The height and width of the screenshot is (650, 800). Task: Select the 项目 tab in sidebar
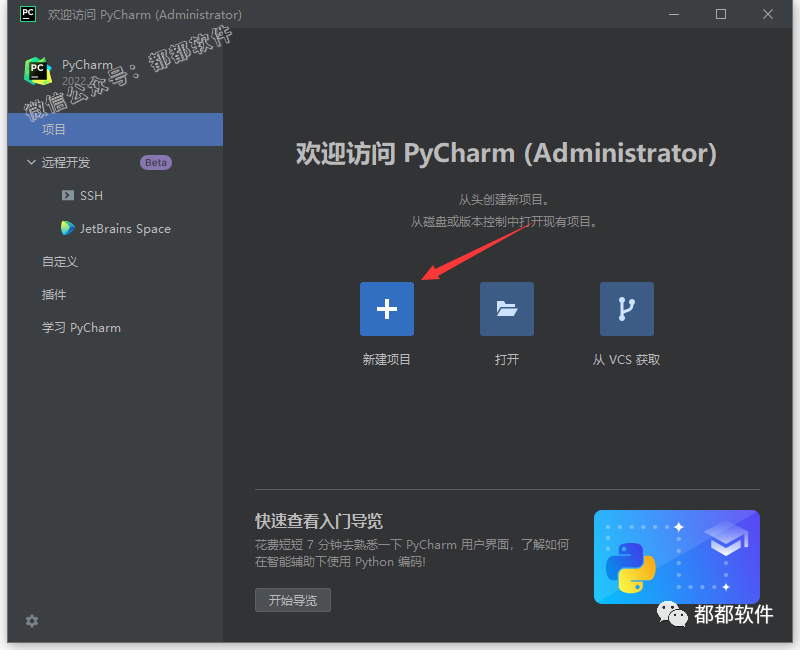[x=115, y=130]
